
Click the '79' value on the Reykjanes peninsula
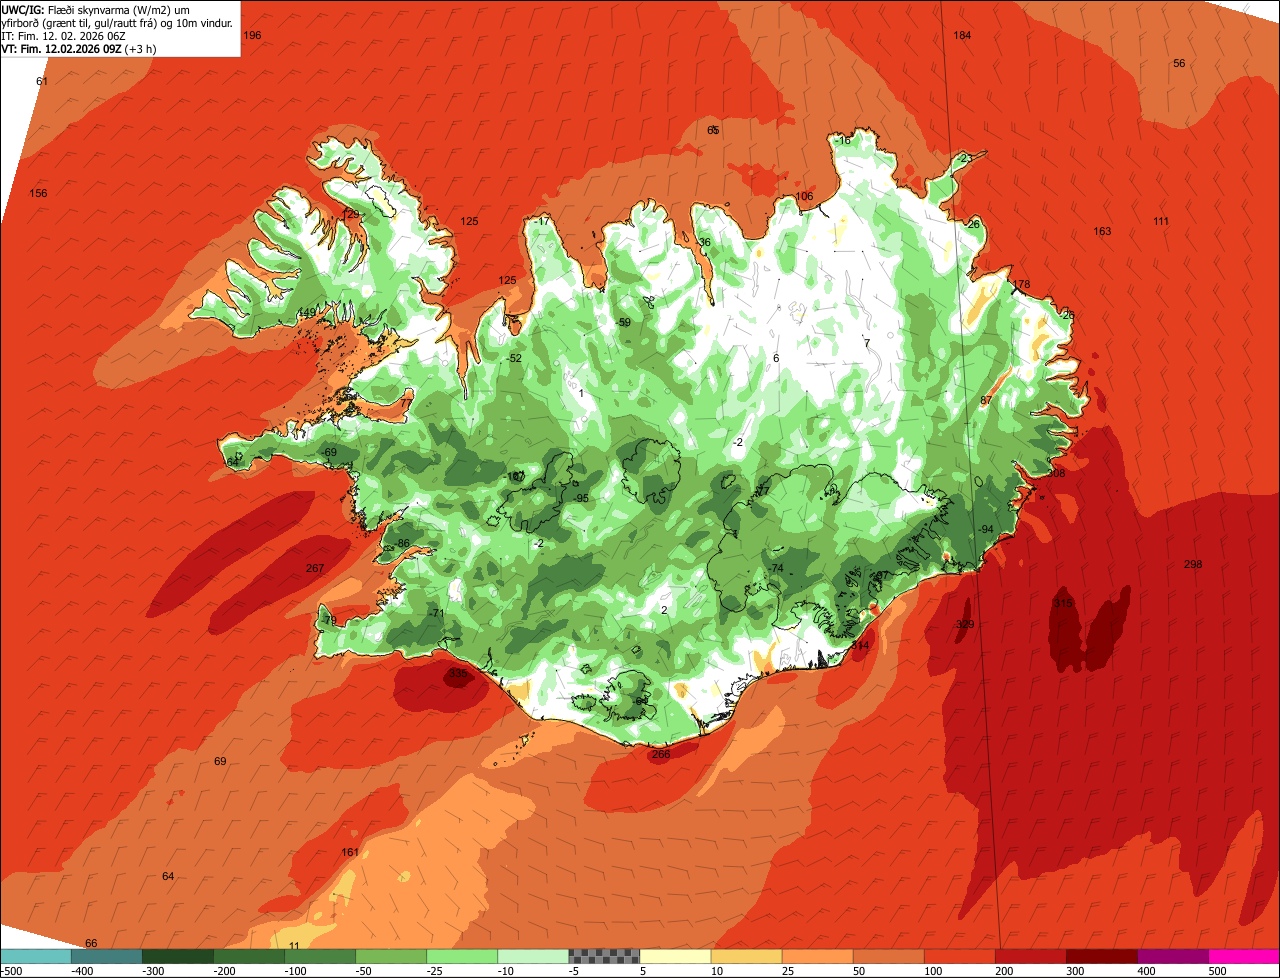click(331, 620)
